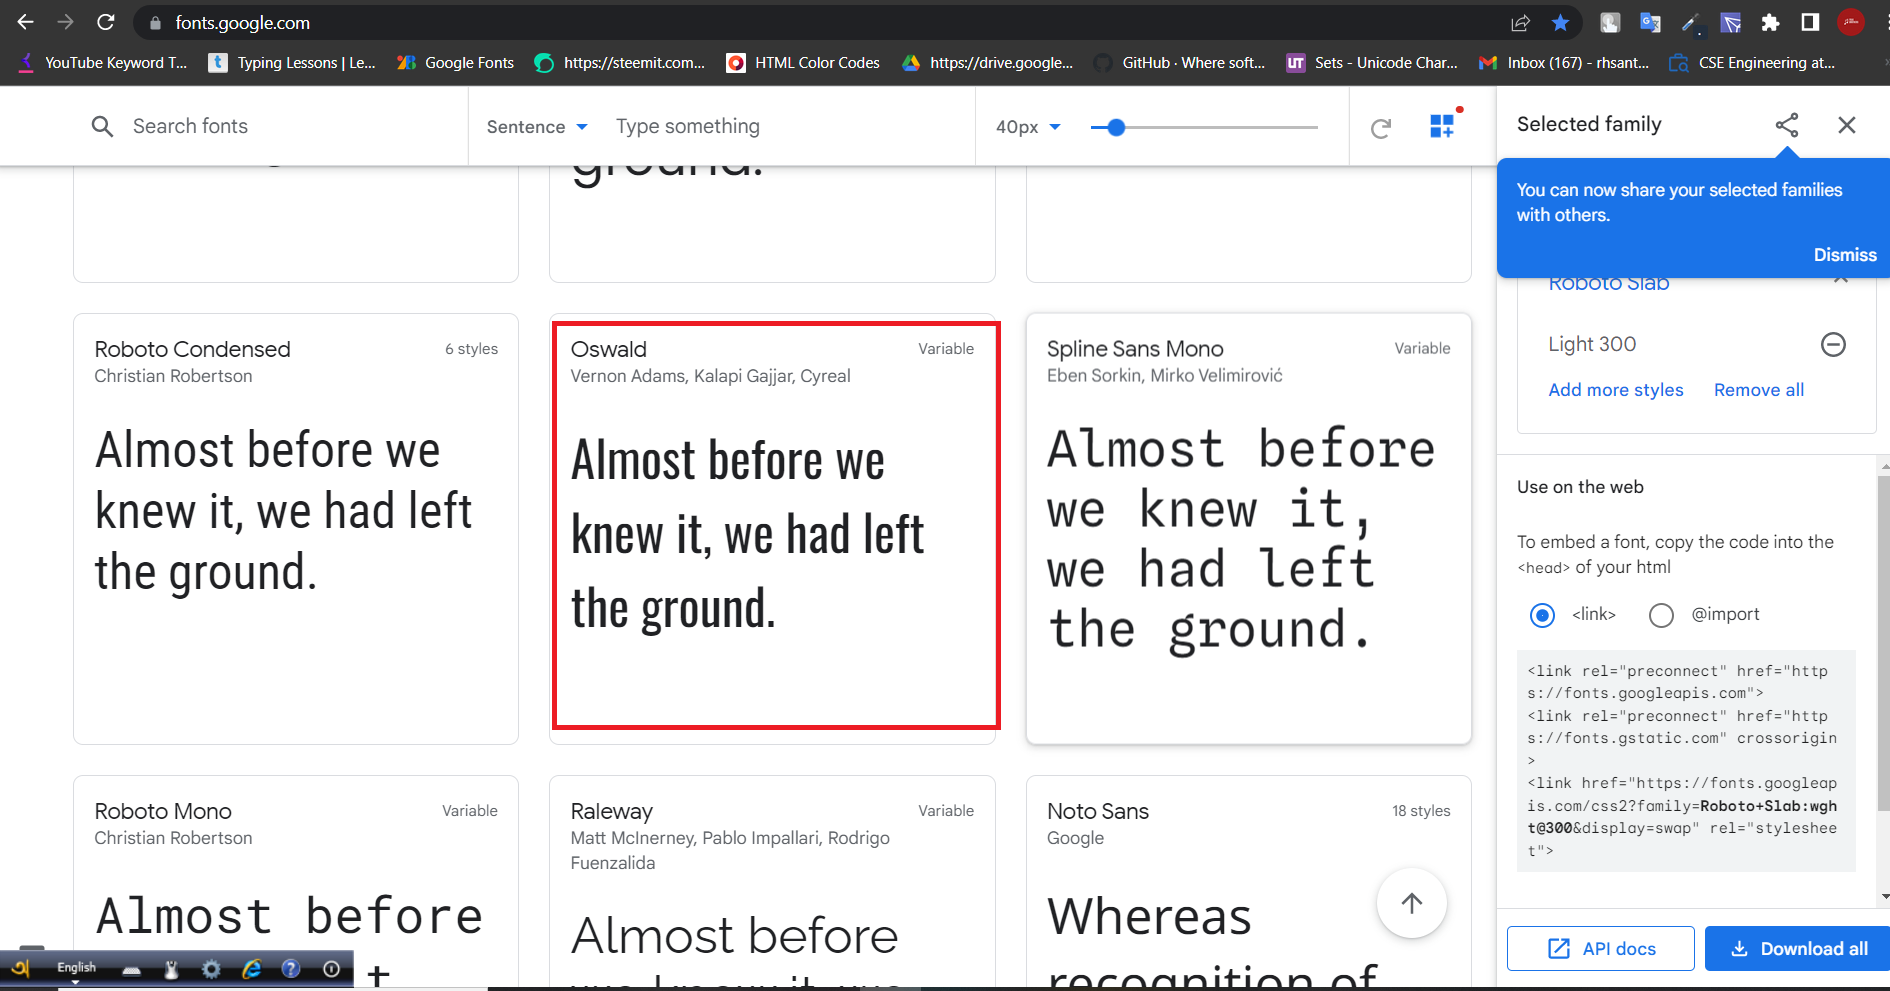1890x991 pixels.
Task: Open the red profile avatar
Action: [x=1851, y=22]
